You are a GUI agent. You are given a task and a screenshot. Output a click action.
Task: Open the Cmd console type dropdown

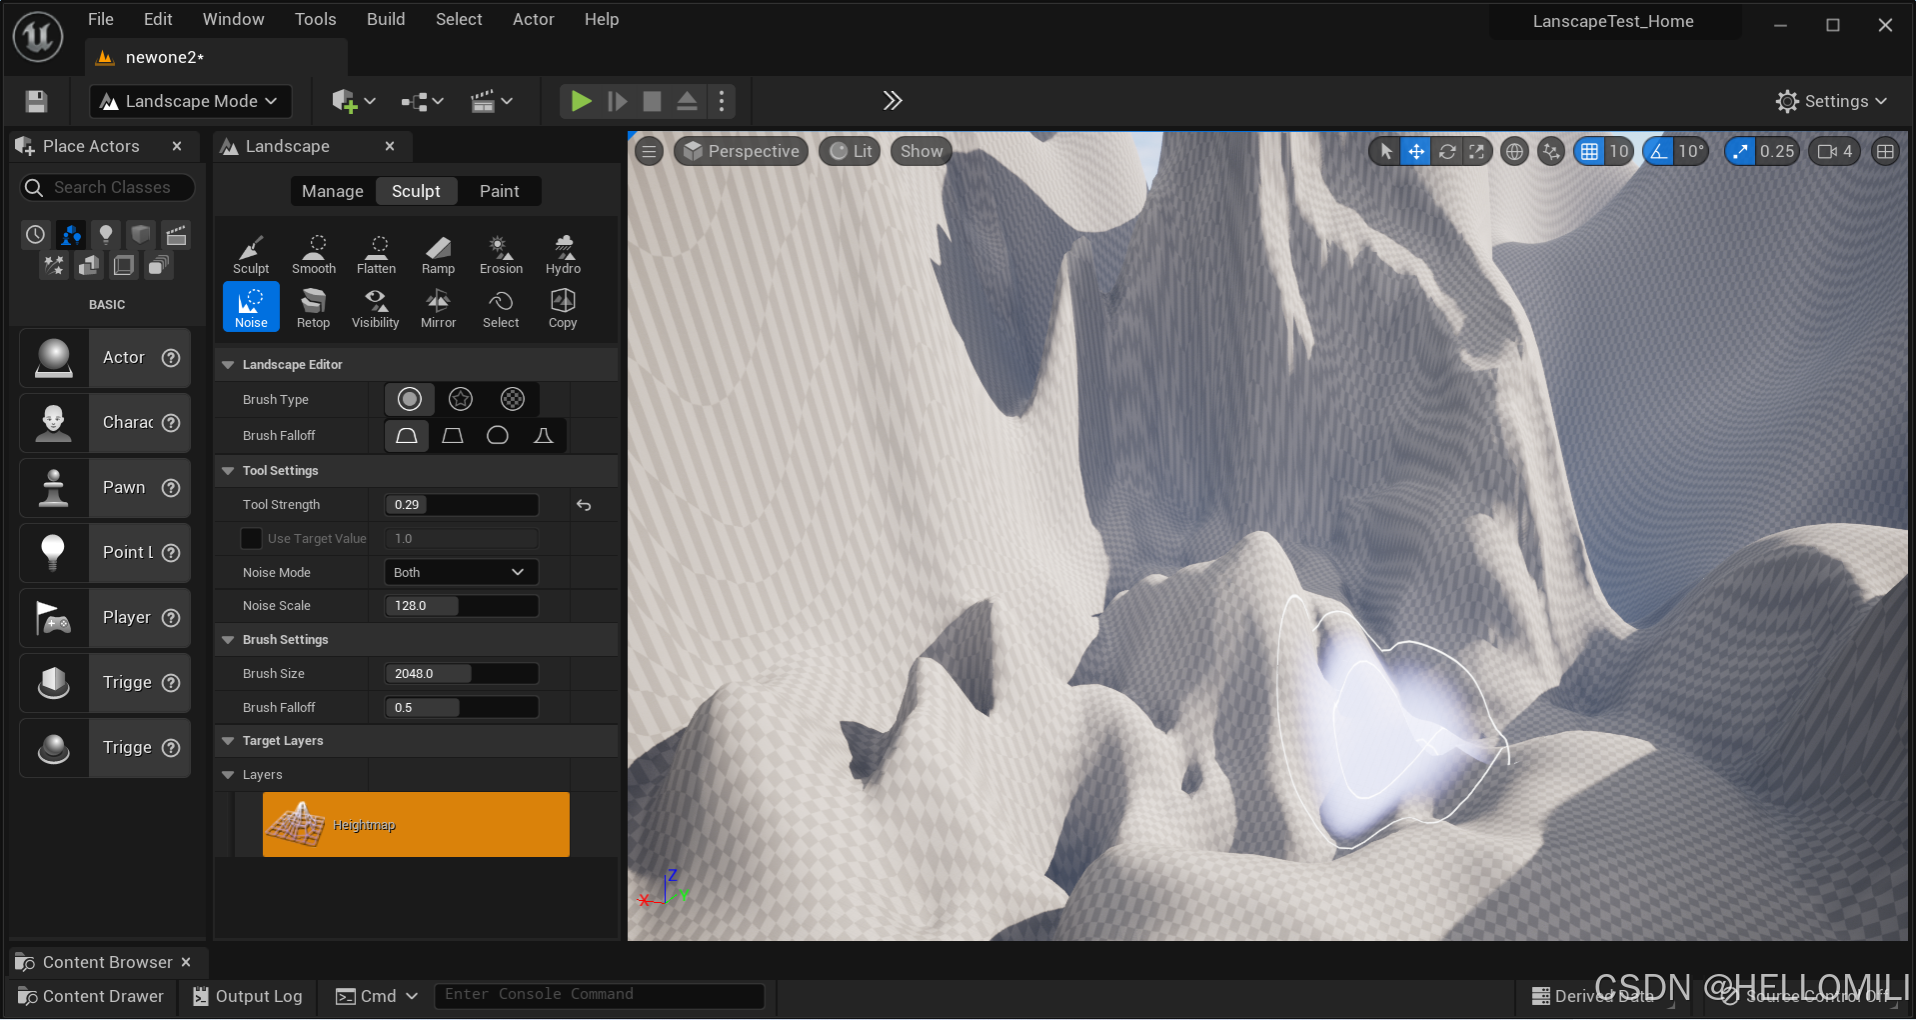click(x=376, y=997)
